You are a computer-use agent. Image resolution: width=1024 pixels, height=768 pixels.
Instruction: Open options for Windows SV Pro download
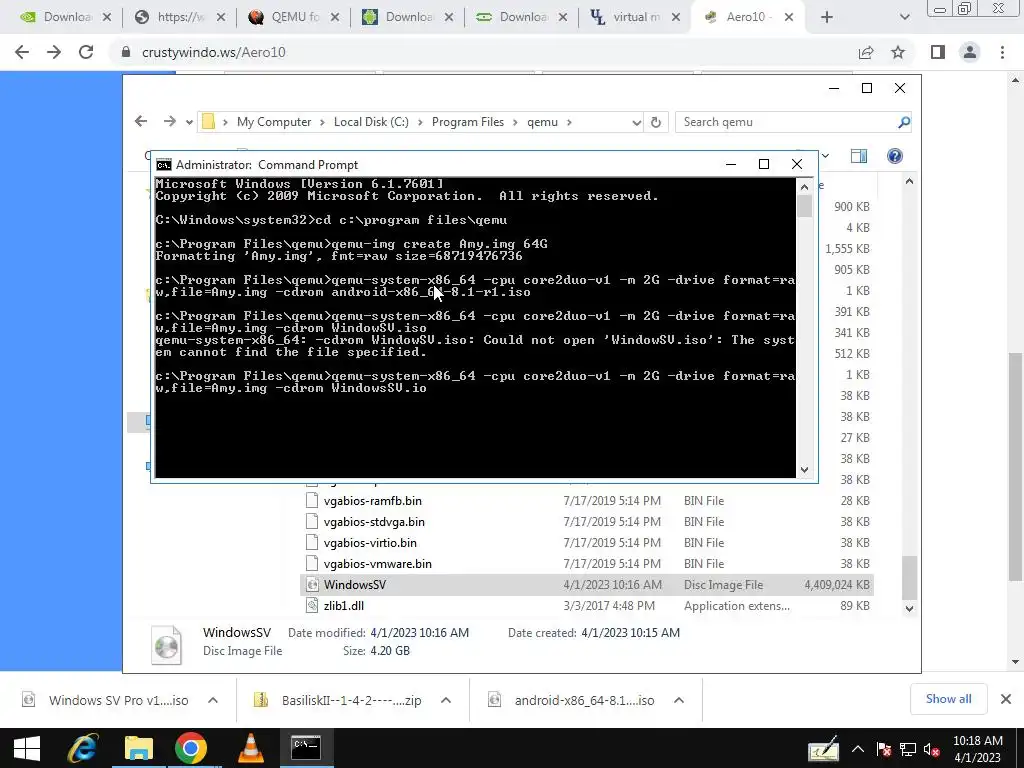pos(213,700)
